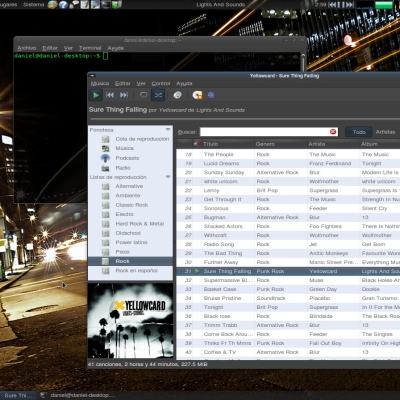
Task: Clear the search field with red X
Action: [x=333, y=132]
